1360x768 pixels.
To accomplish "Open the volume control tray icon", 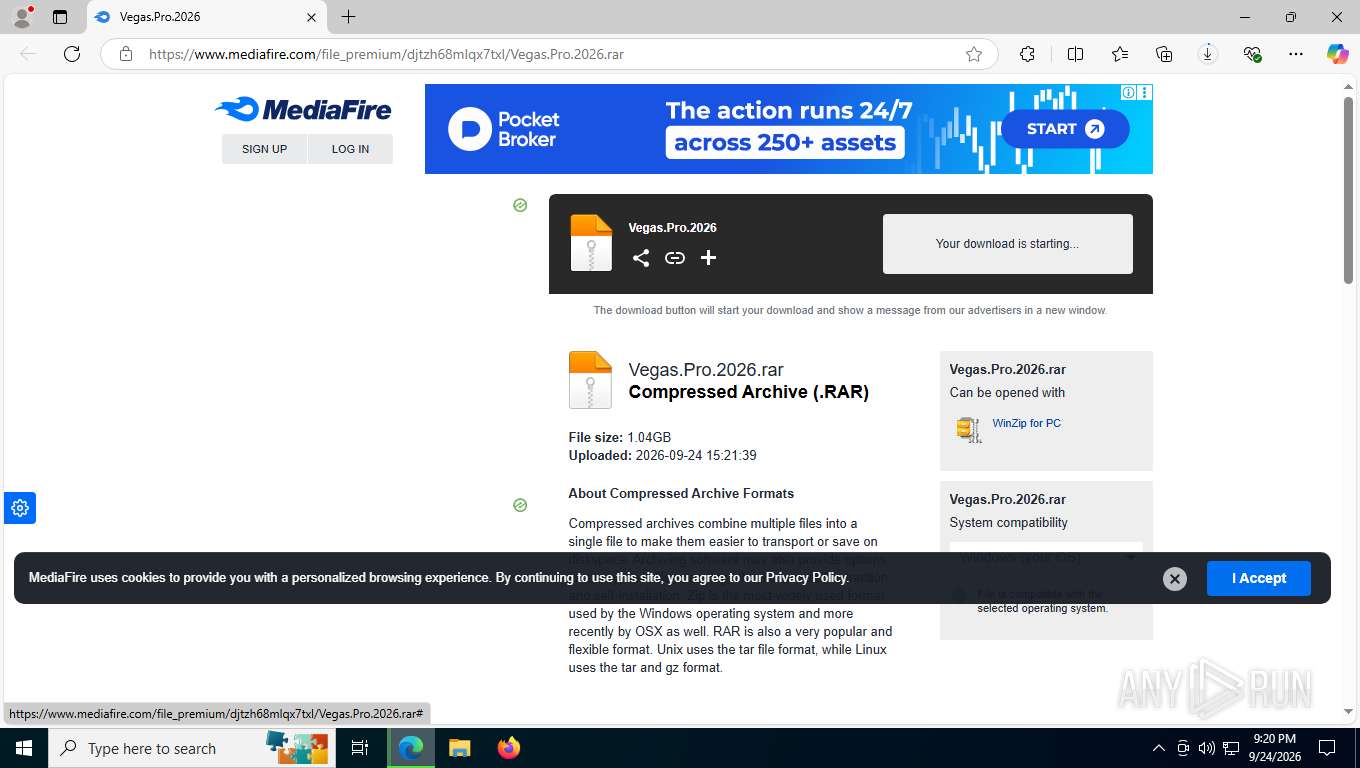I will 1207,748.
